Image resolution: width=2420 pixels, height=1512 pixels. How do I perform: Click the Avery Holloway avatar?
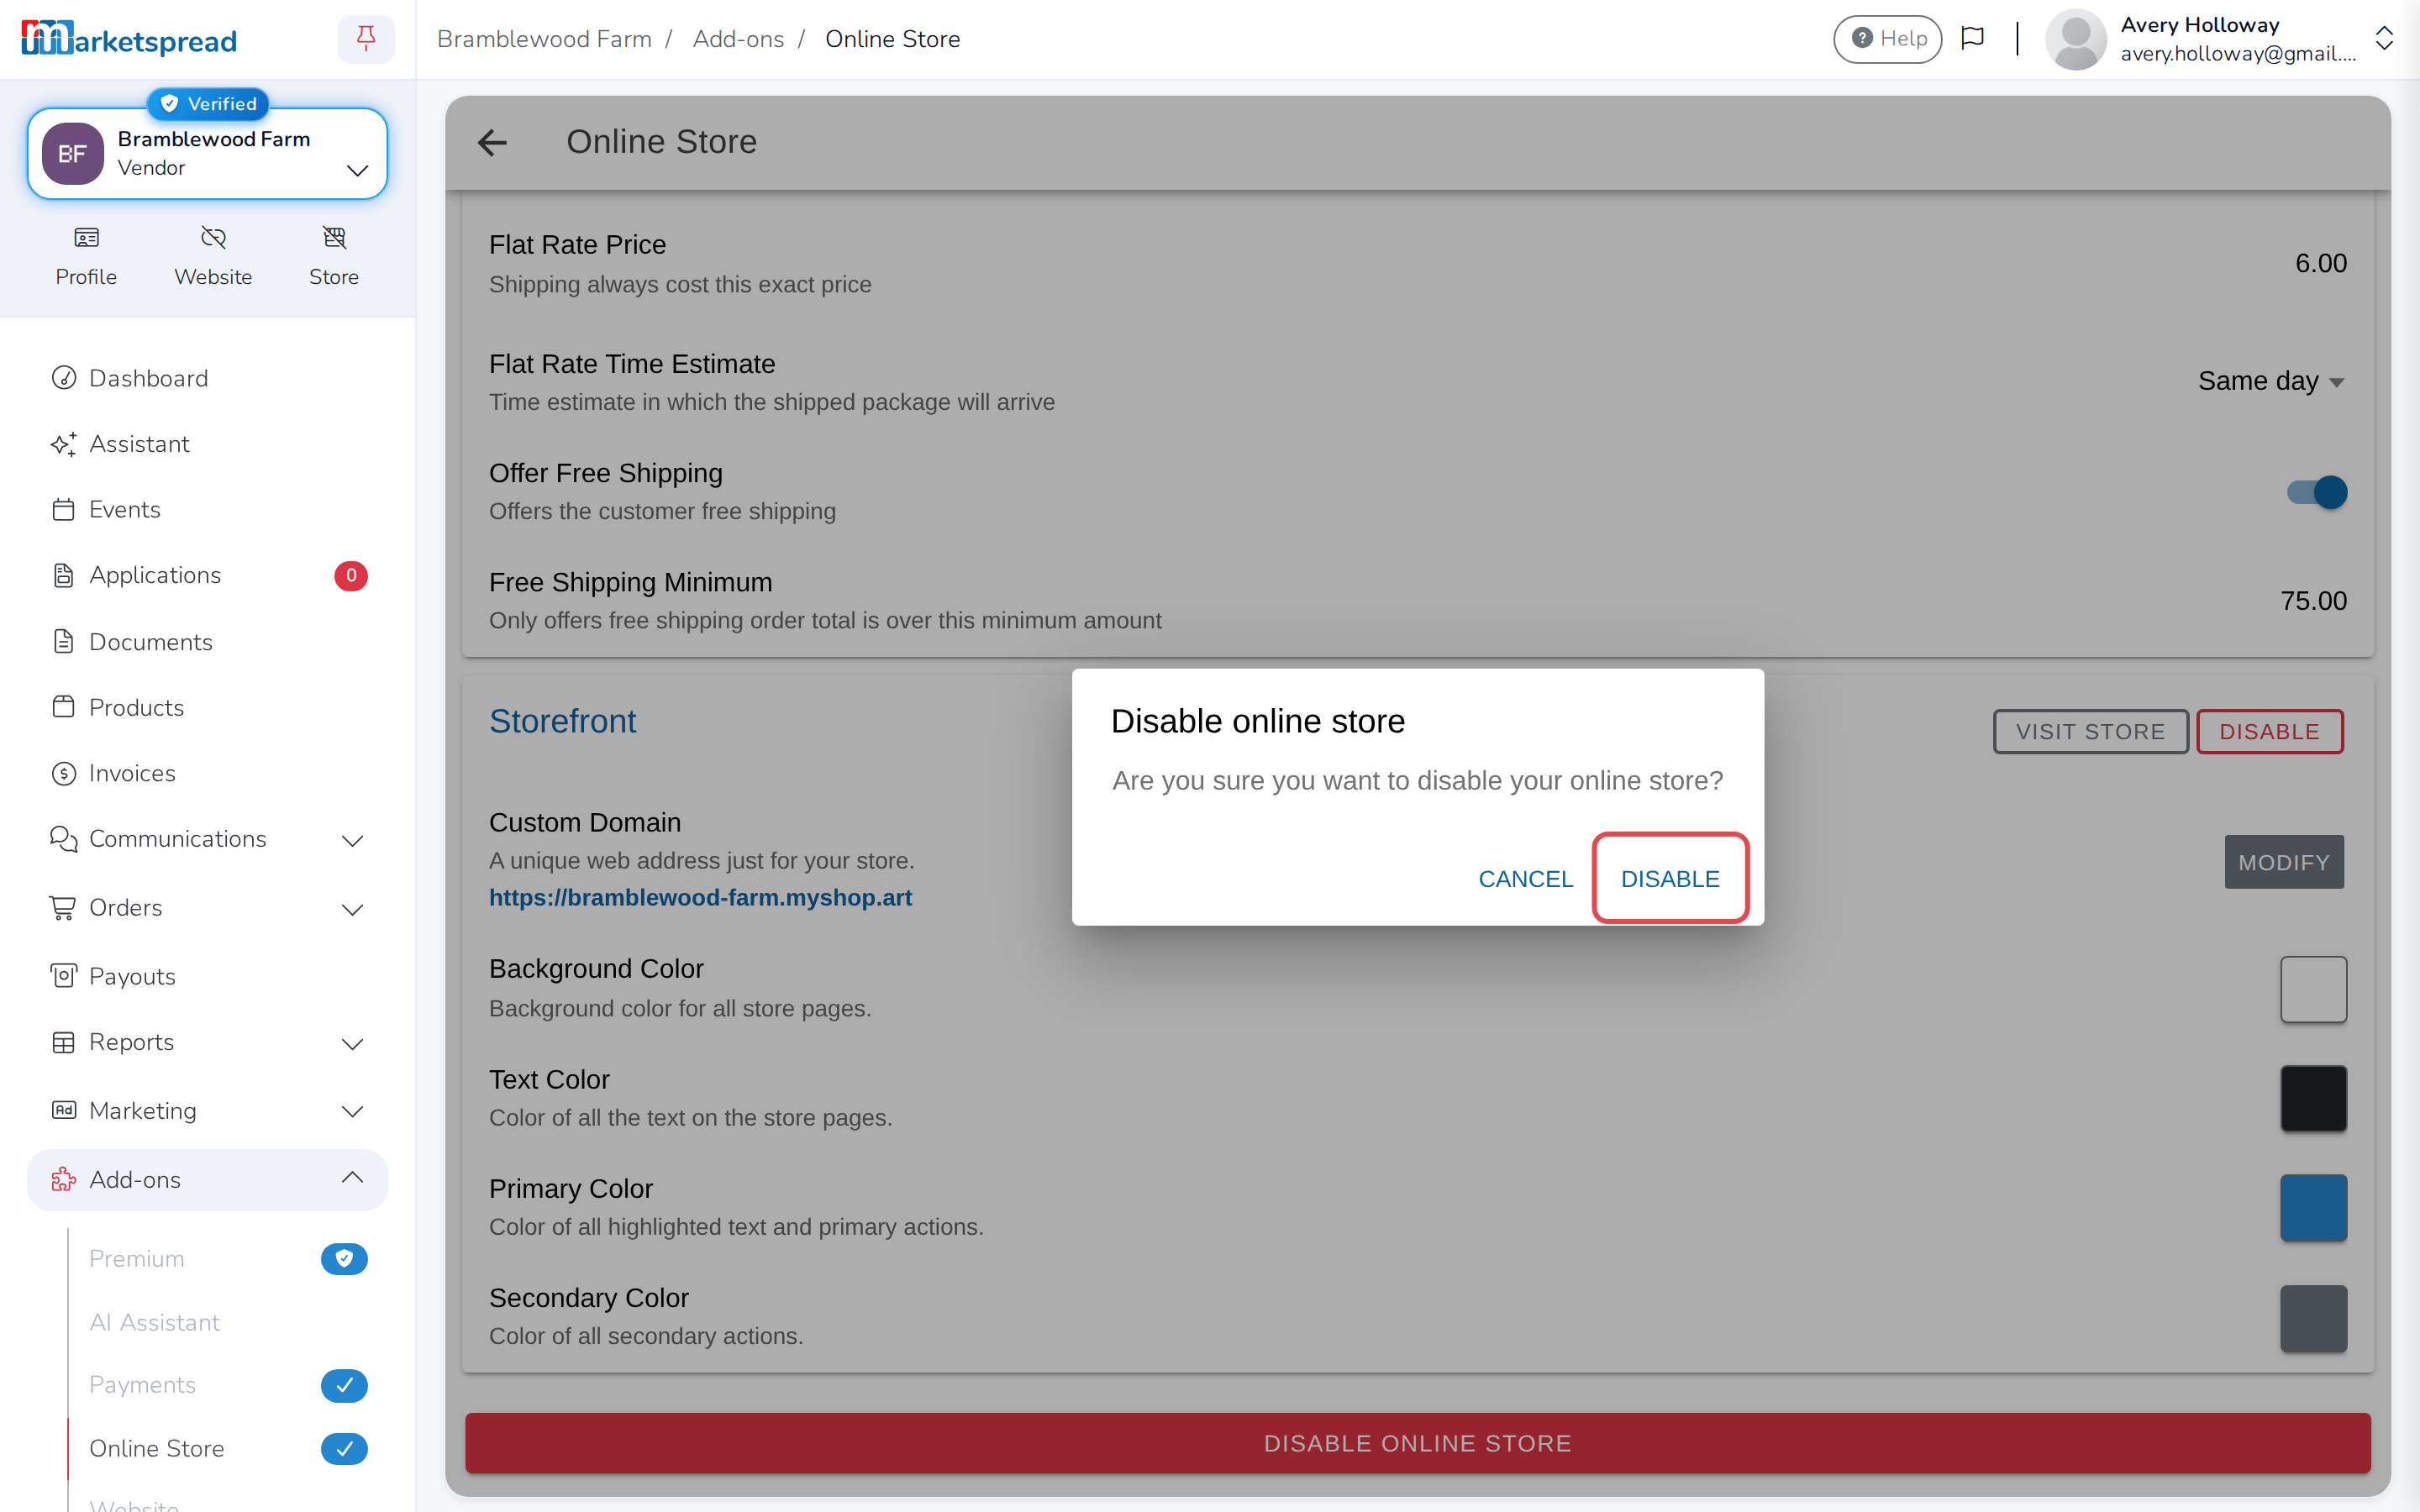pyautogui.click(x=2075, y=39)
